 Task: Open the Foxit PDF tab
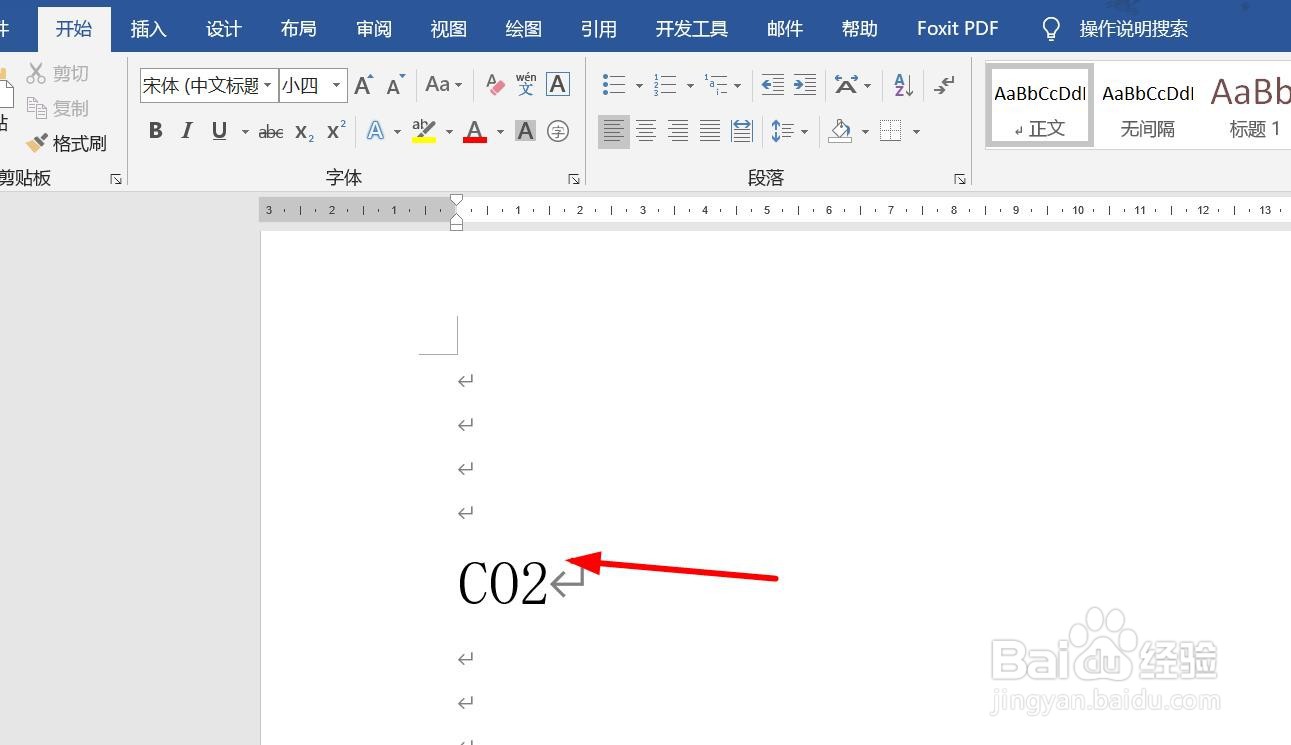[x=957, y=28]
